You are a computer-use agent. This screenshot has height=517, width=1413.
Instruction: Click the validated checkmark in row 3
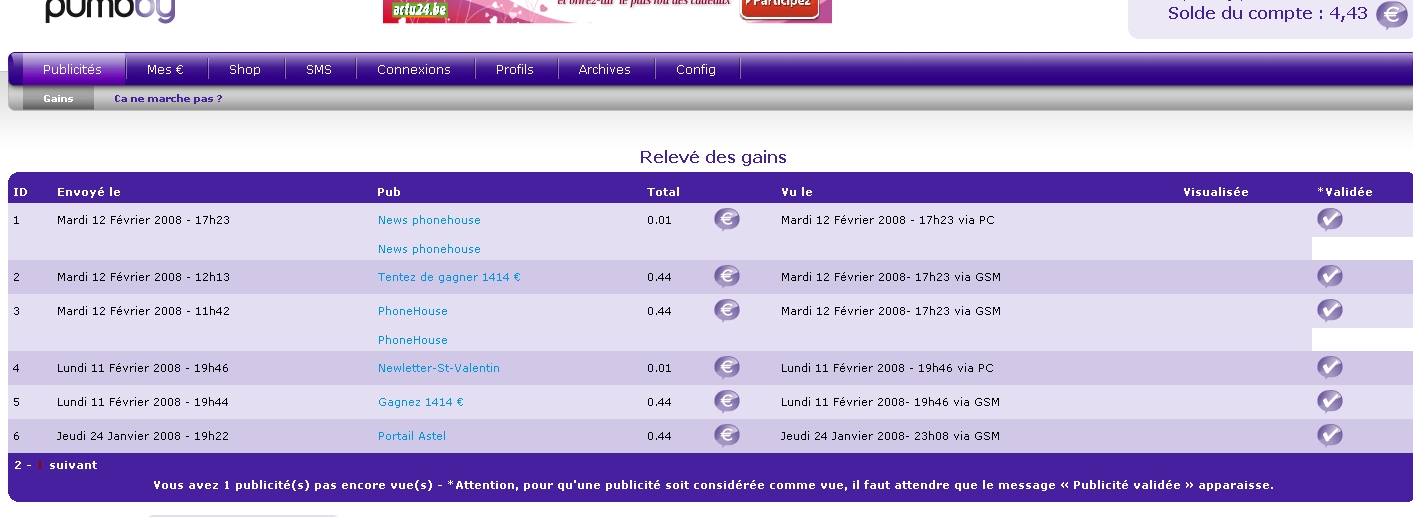(1329, 311)
